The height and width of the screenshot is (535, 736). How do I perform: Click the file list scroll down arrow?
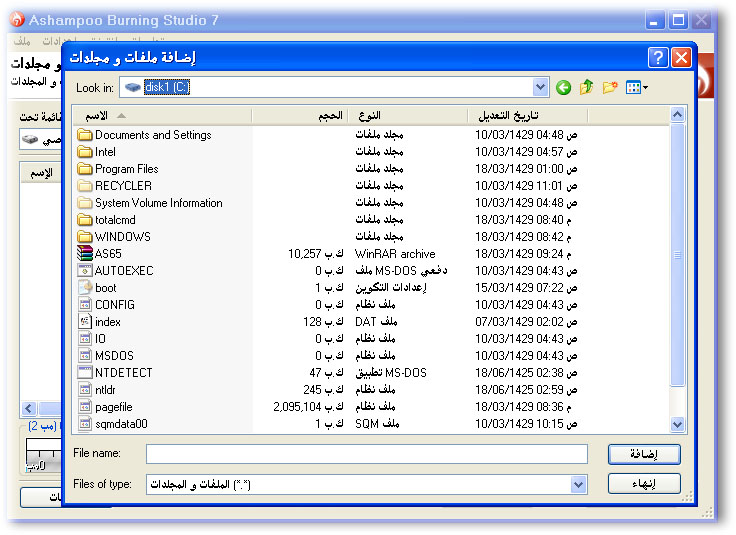click(677, 424)
